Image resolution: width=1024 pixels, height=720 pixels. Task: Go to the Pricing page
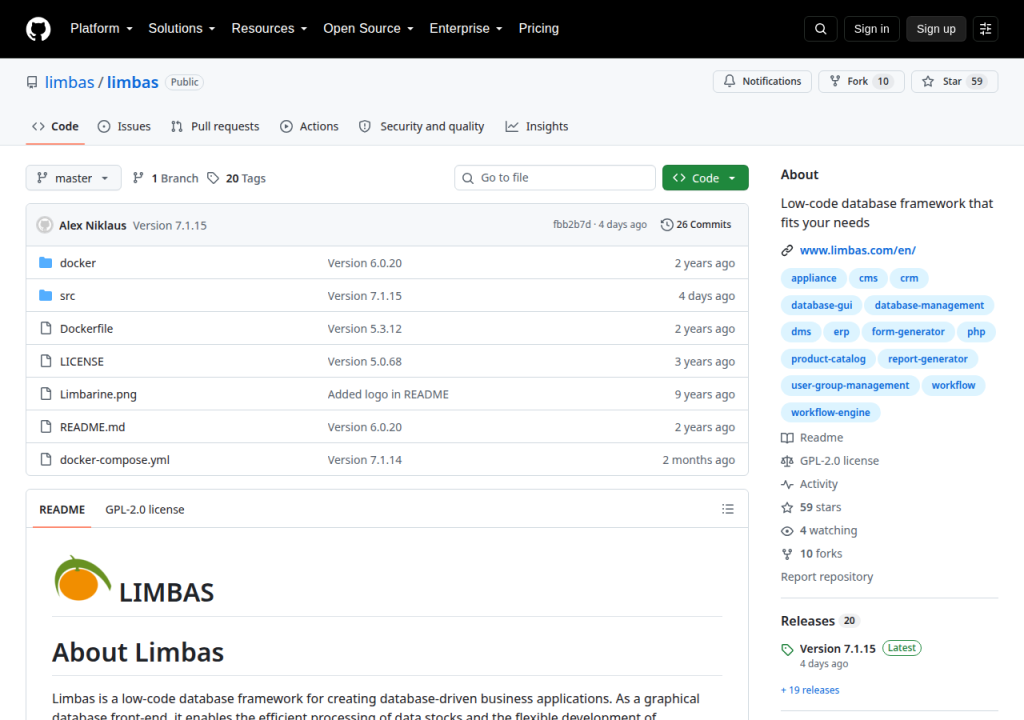539,29
